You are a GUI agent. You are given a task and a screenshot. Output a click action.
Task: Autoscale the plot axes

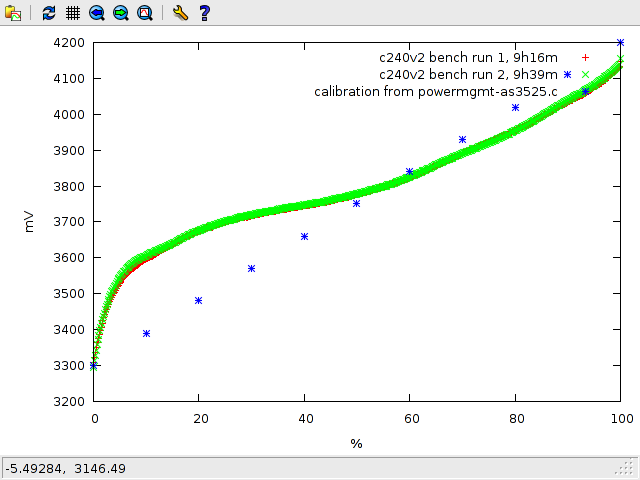tap(145, 13)
